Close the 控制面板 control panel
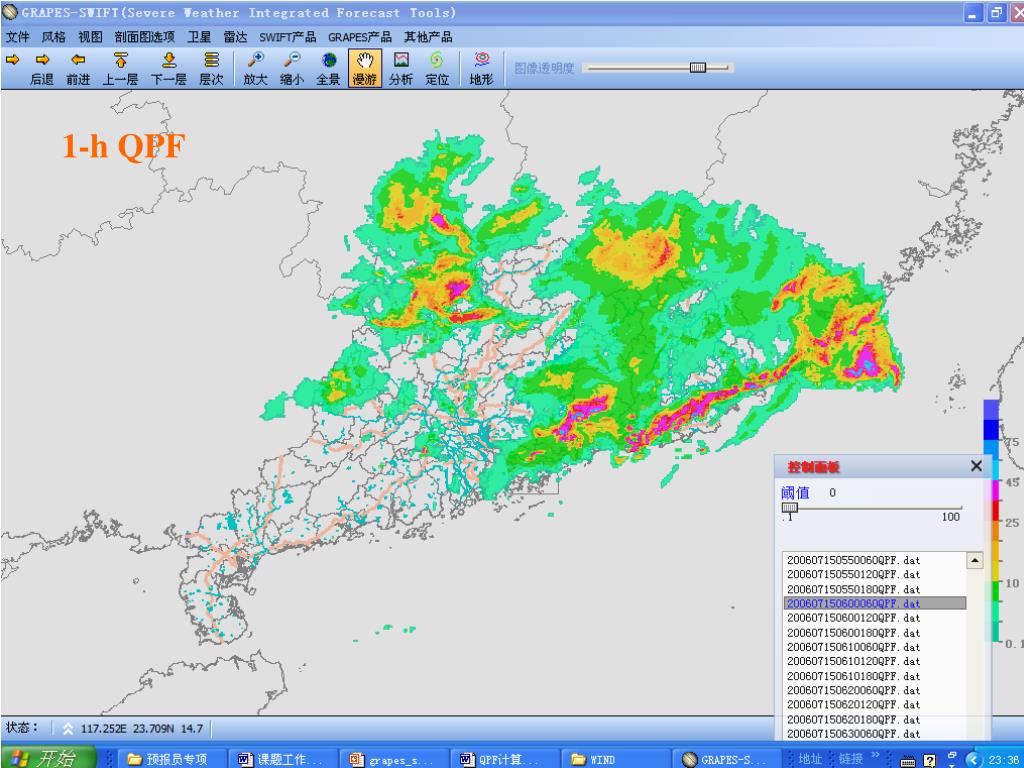The image size is (1024, 768). pos(976,466)
